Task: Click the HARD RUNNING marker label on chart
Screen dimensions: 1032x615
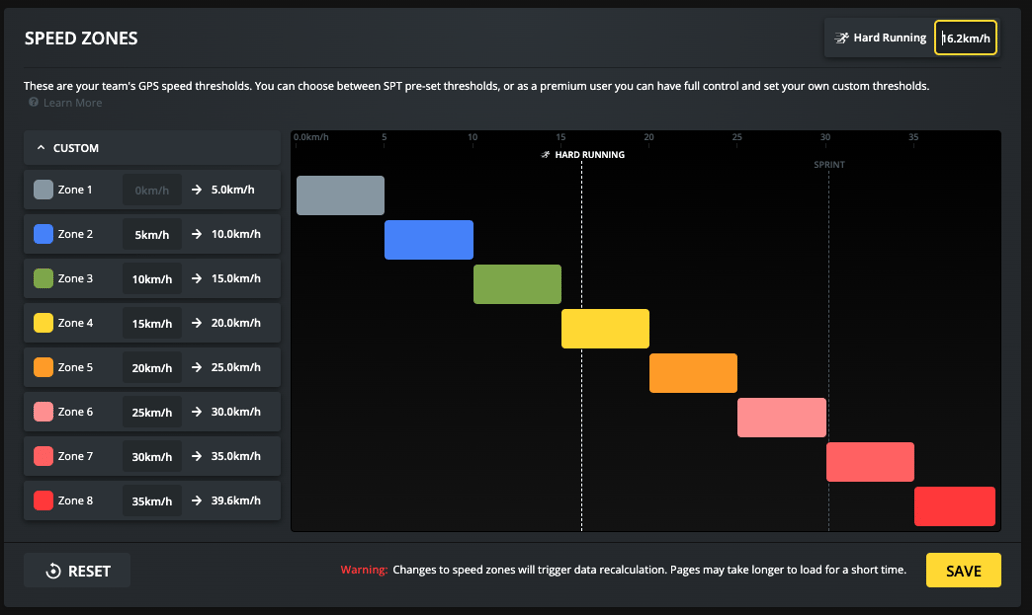Action: 590,155
